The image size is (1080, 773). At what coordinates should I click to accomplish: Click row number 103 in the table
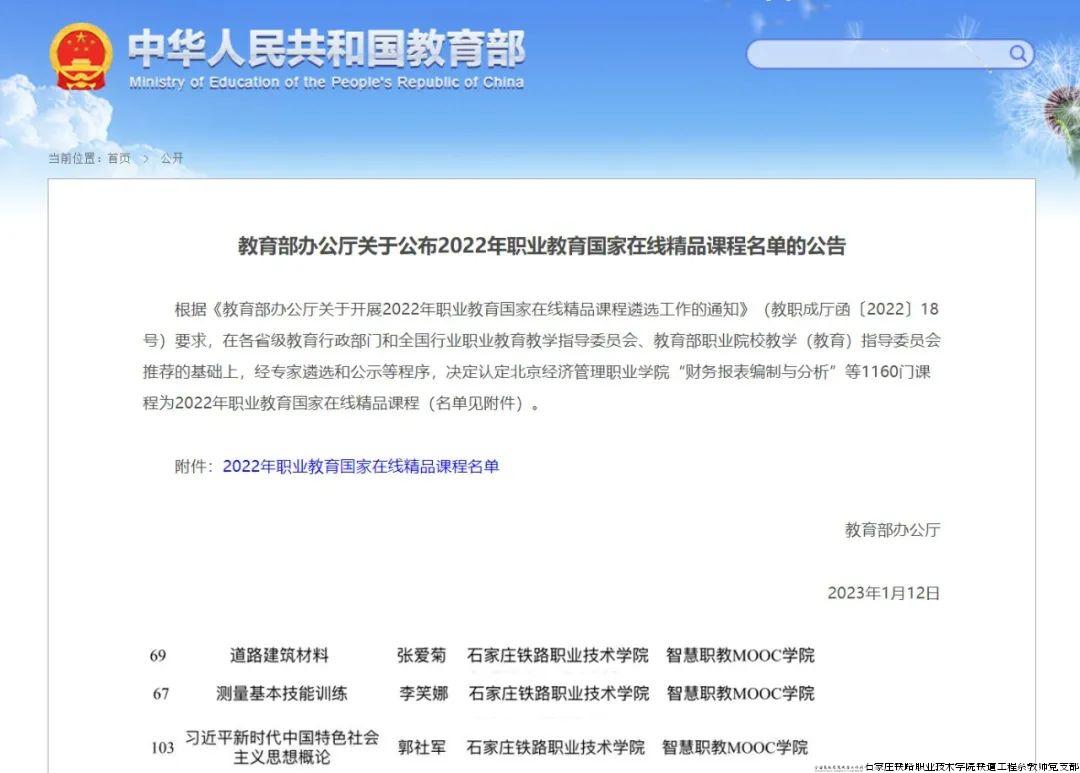(162, 747)
